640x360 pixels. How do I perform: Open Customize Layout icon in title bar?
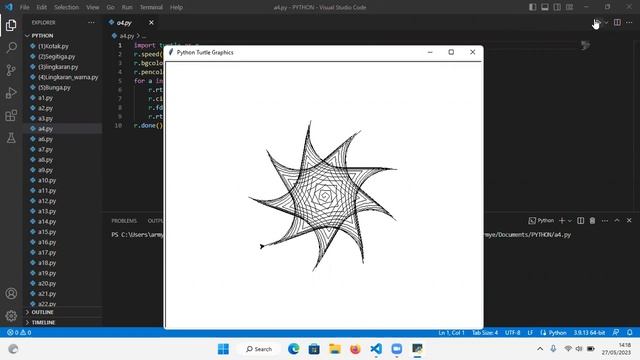[x=569, y=7]
